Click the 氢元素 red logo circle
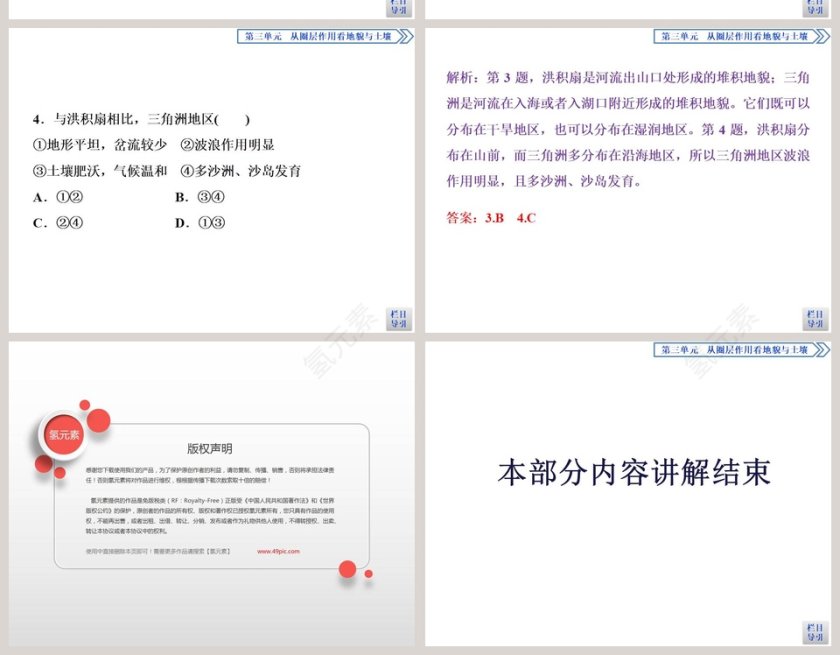 [x=65, y=434]
